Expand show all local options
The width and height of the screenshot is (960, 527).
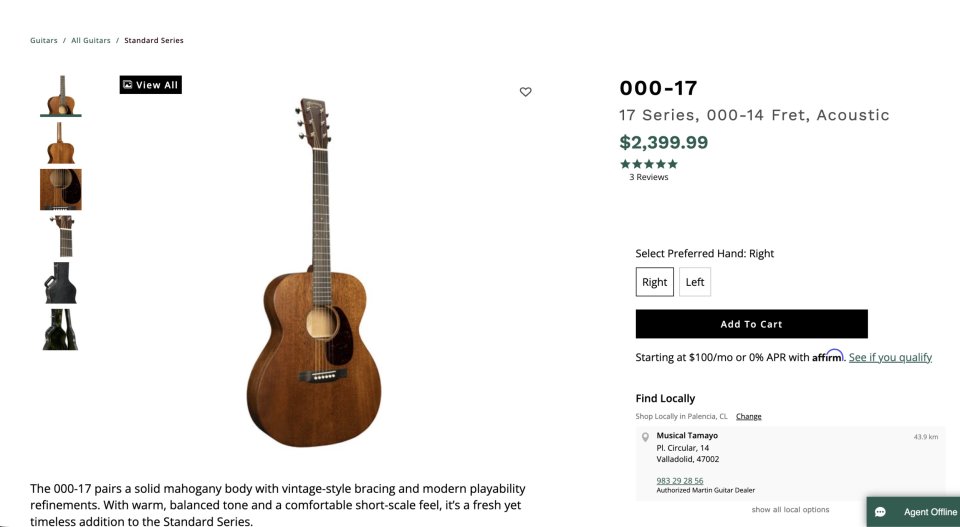point(790,510)
